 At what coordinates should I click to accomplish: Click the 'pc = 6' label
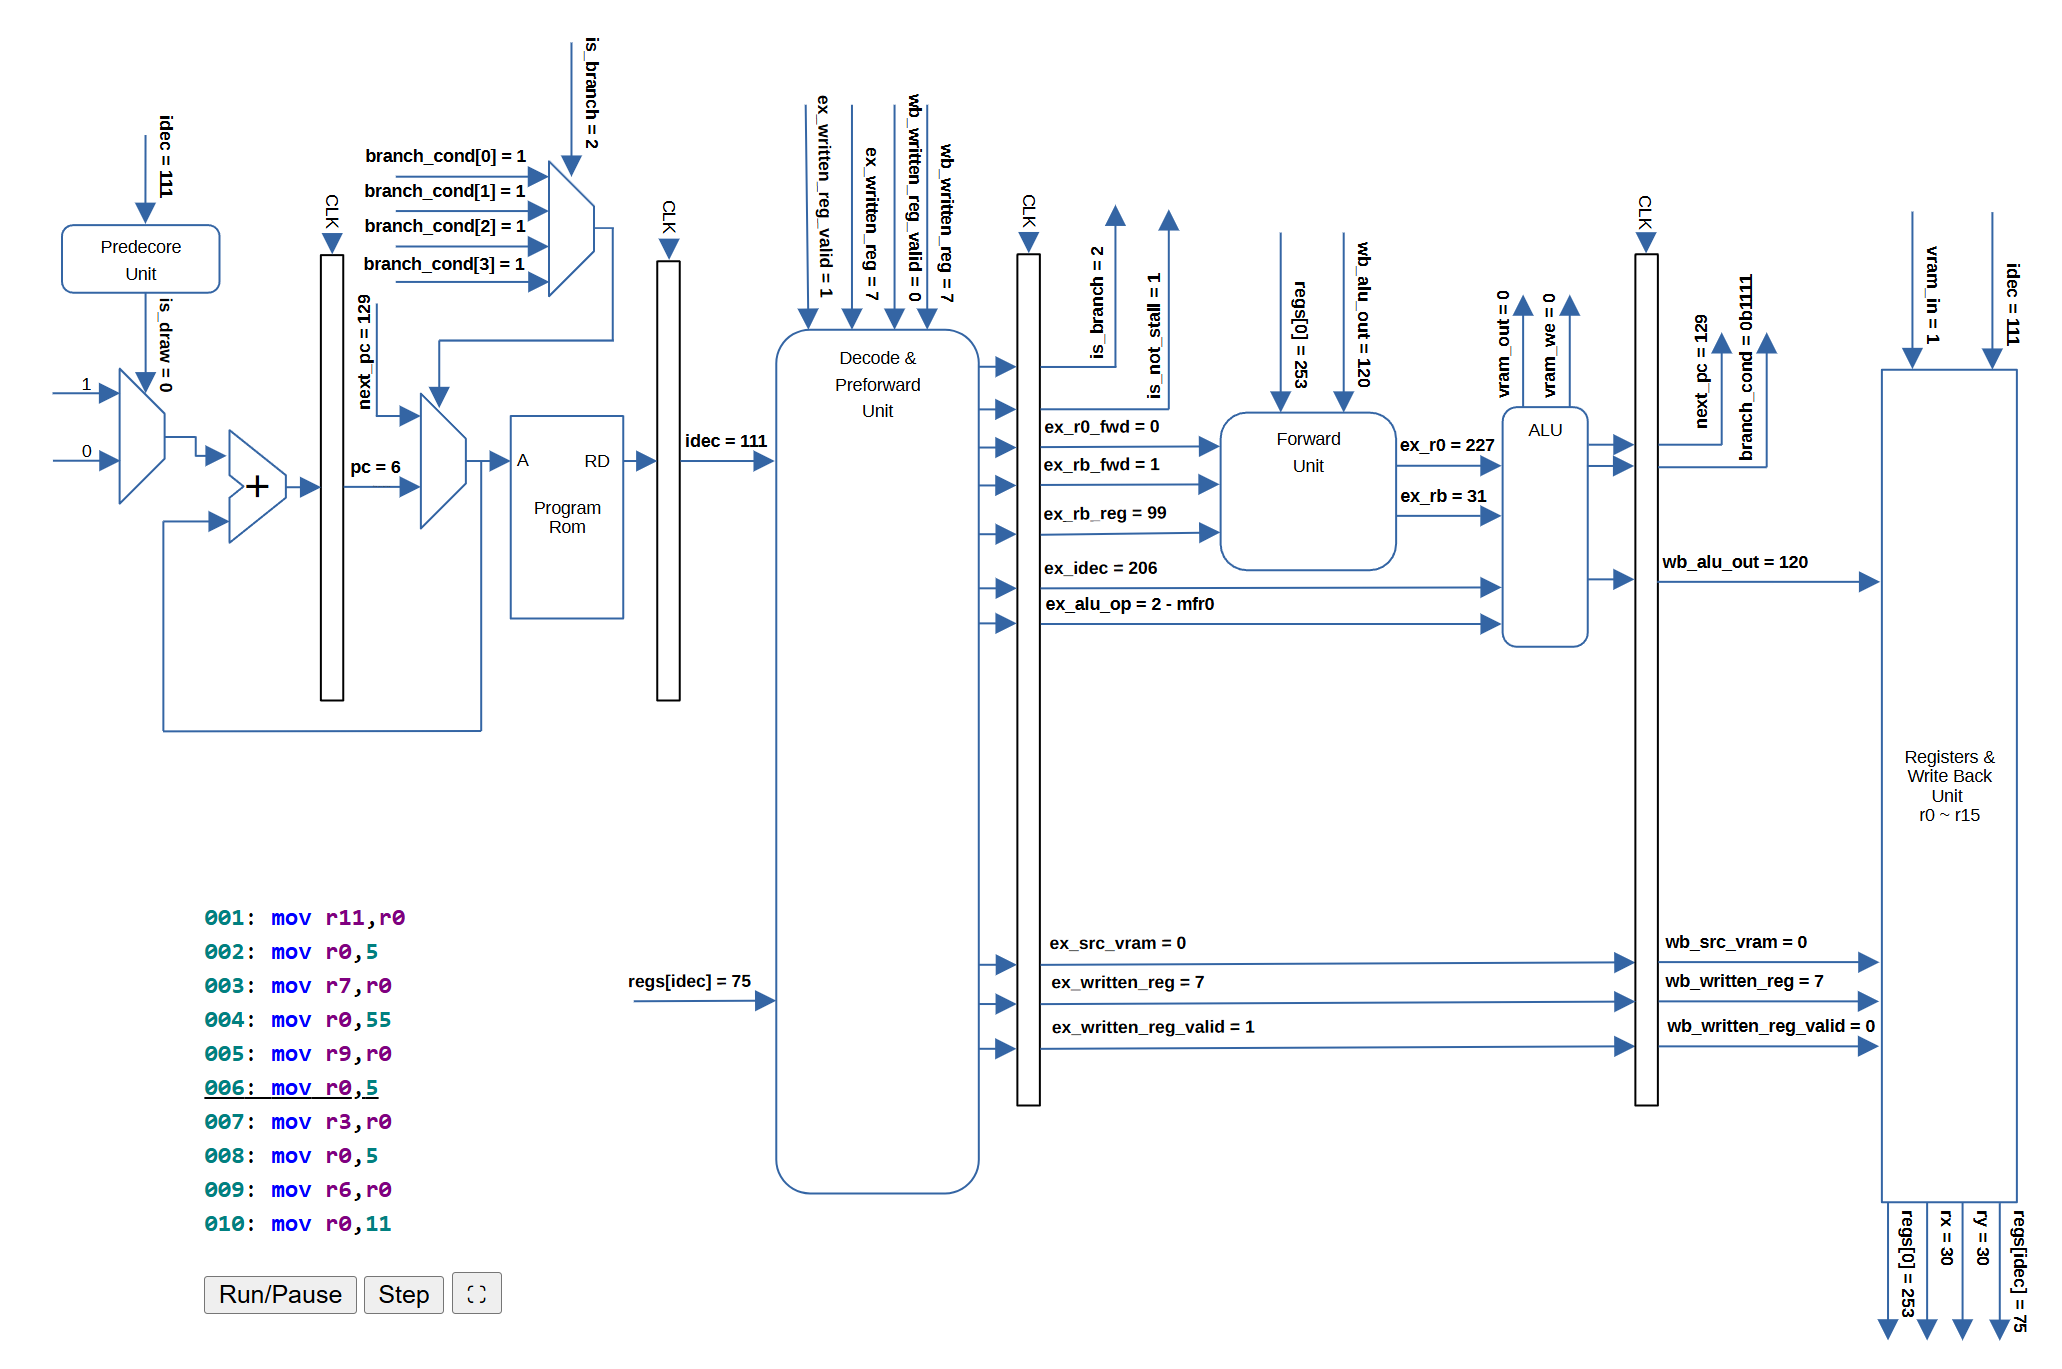[x=375, y=467]
